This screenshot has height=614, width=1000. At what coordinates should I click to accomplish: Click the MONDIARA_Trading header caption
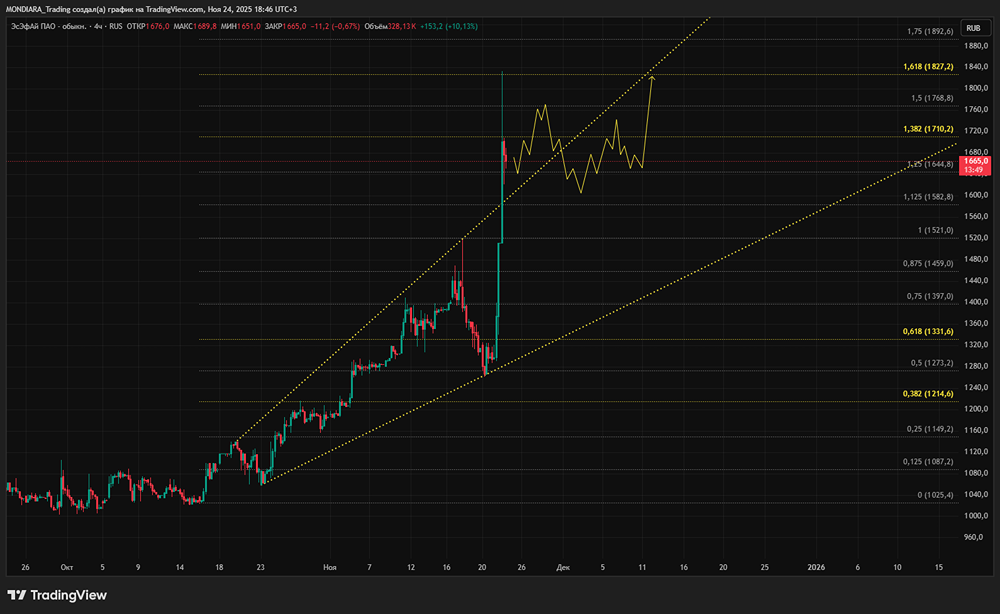pos(152,9)
